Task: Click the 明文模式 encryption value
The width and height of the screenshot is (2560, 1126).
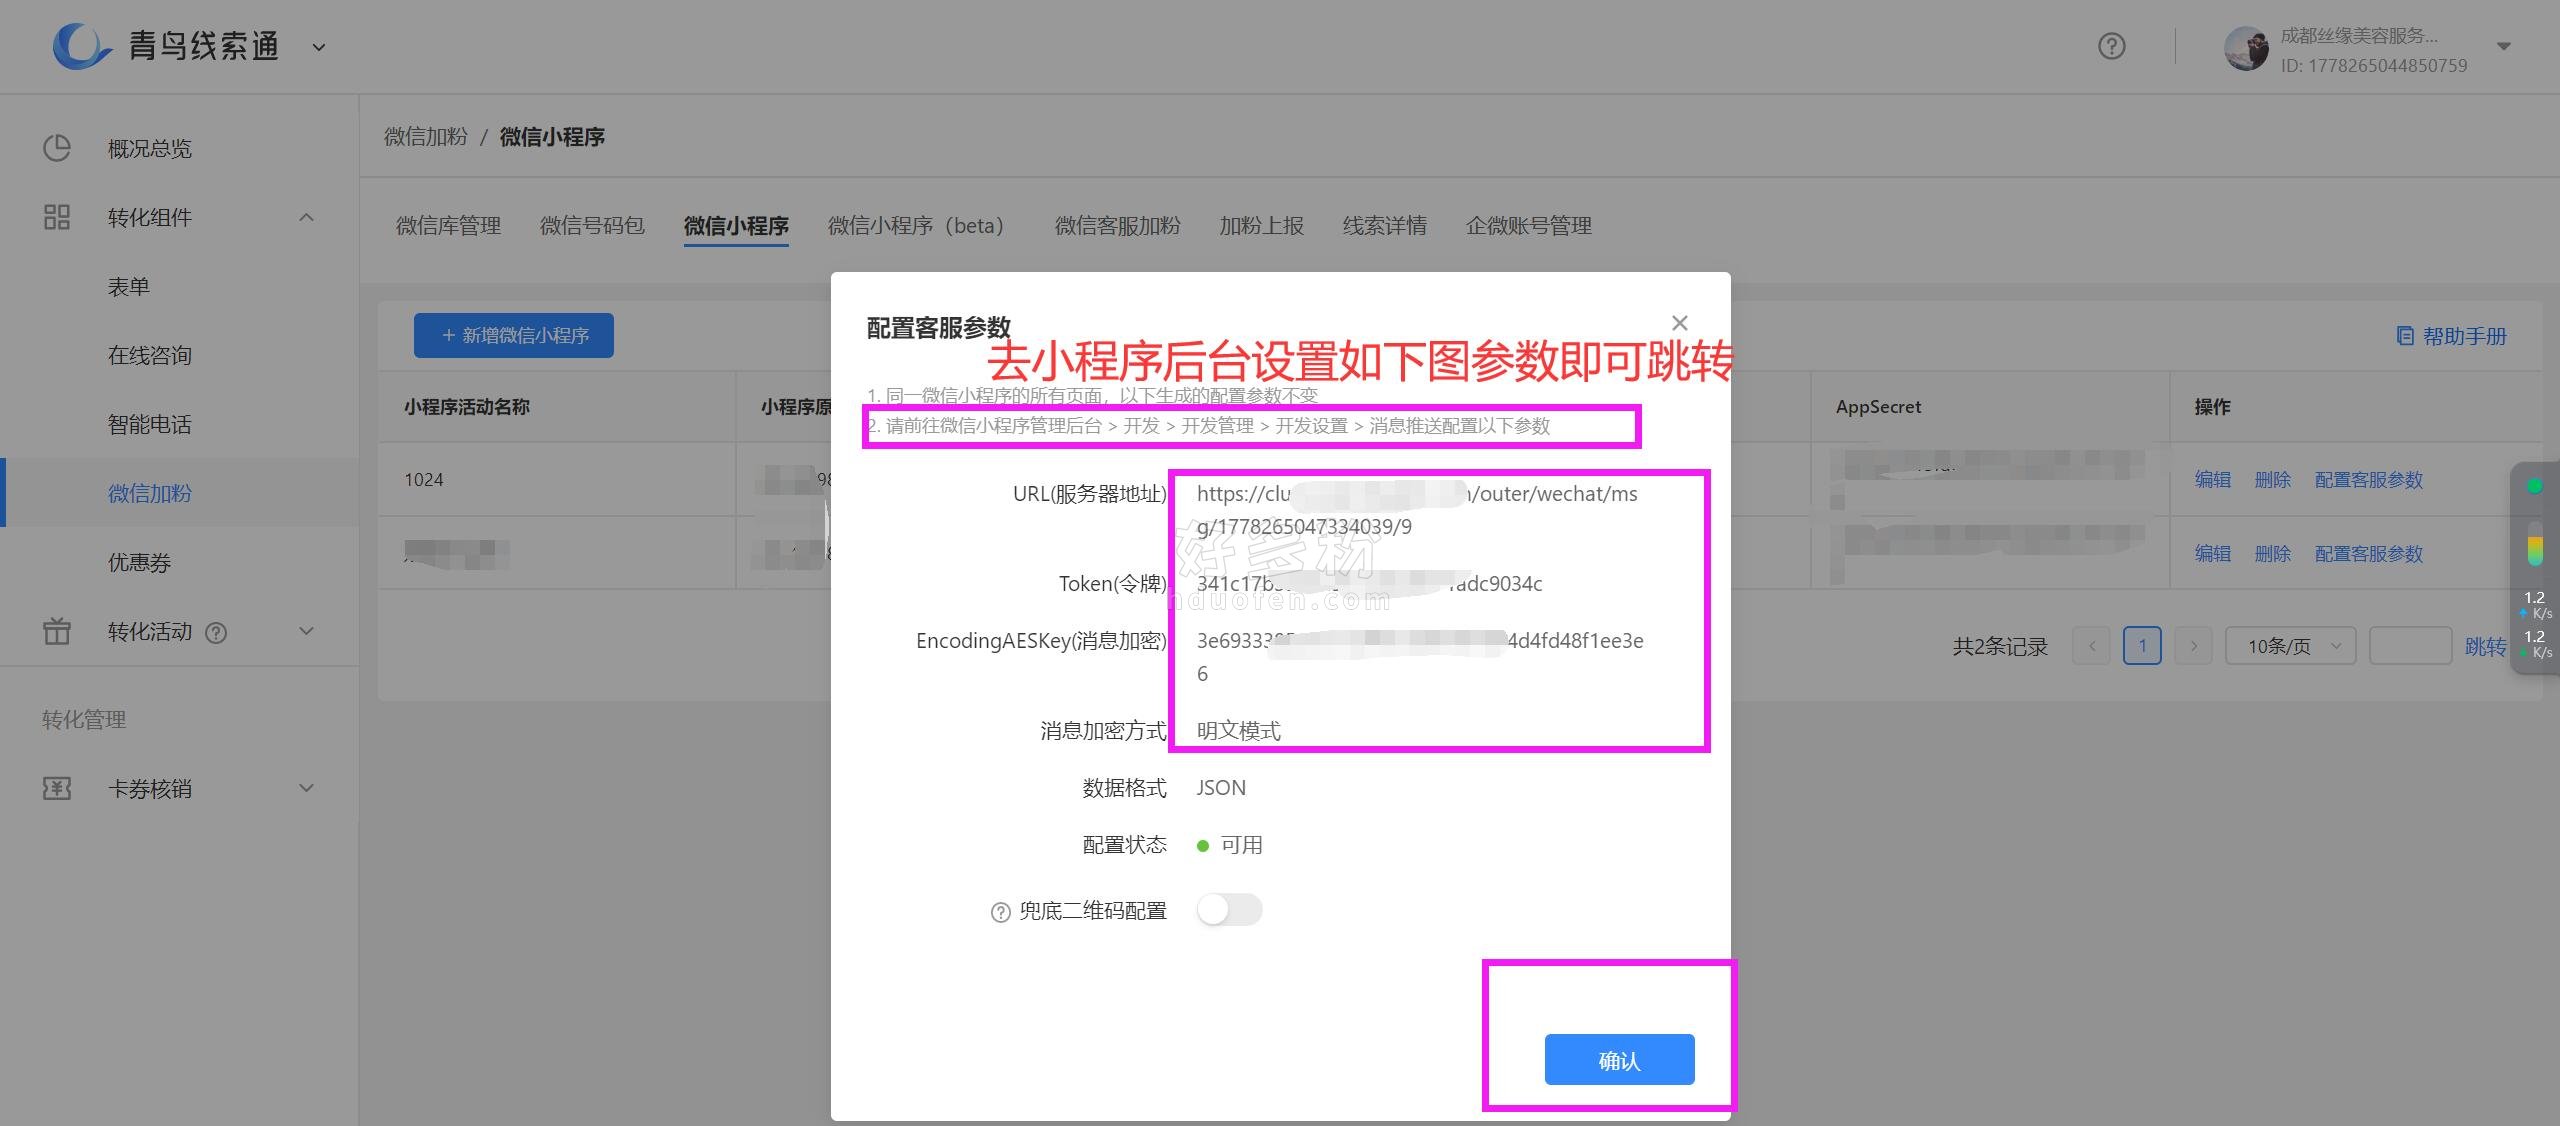Action: click(x=1239, y=731)
